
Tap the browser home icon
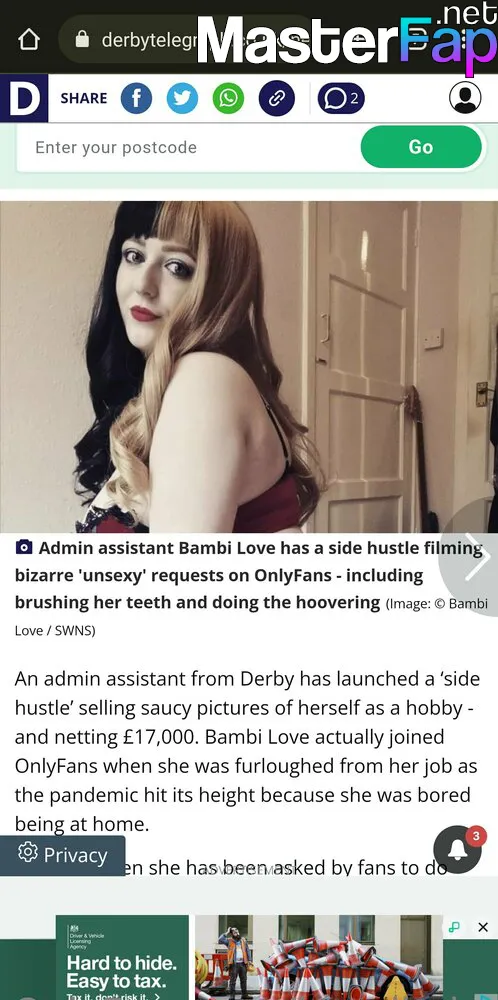28,40
